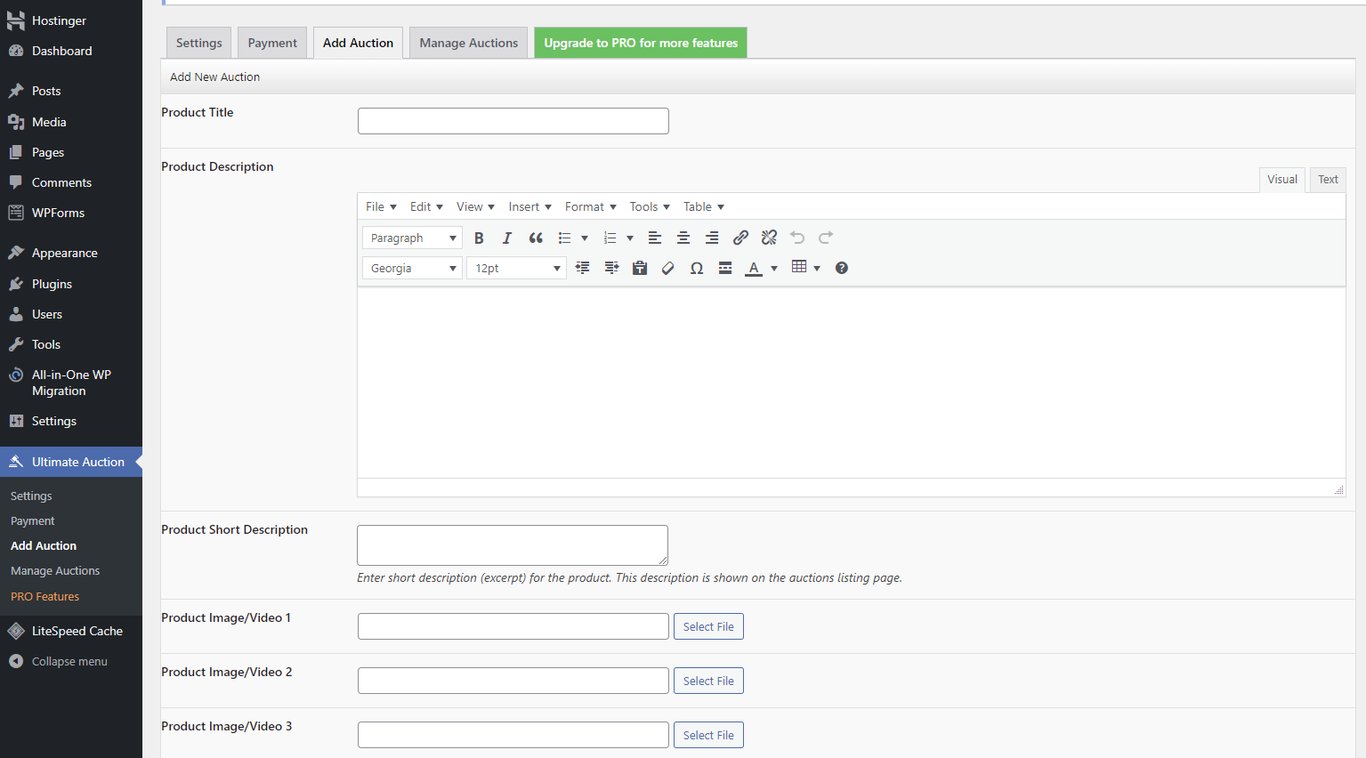Image resolution: width=1366 pixels, height=758 pixels.
Task: Insert a blockquote in the description
Action: (x=535, y=237)
